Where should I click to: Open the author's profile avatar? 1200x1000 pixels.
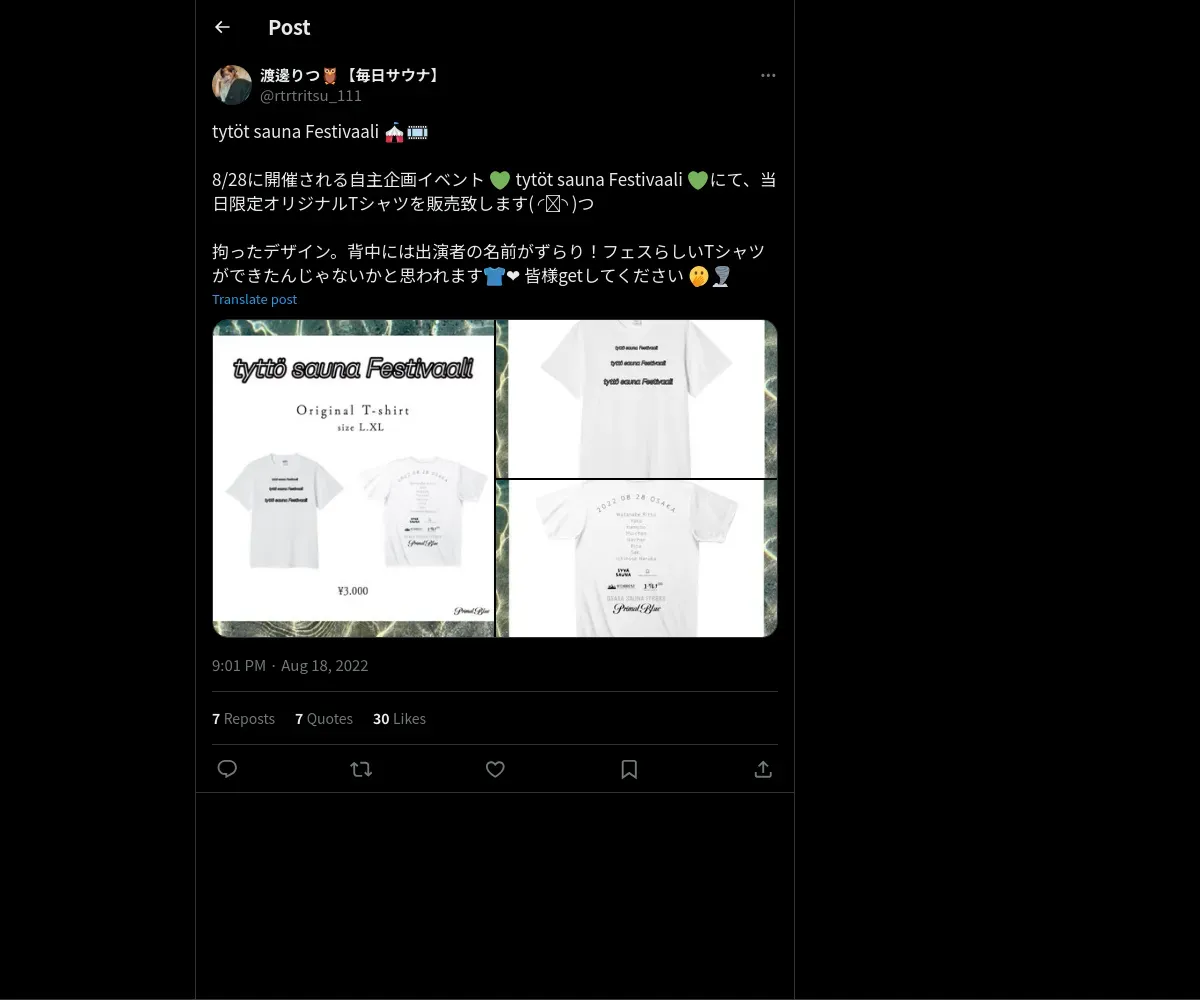pyautogui.click(x=232, y=85)
